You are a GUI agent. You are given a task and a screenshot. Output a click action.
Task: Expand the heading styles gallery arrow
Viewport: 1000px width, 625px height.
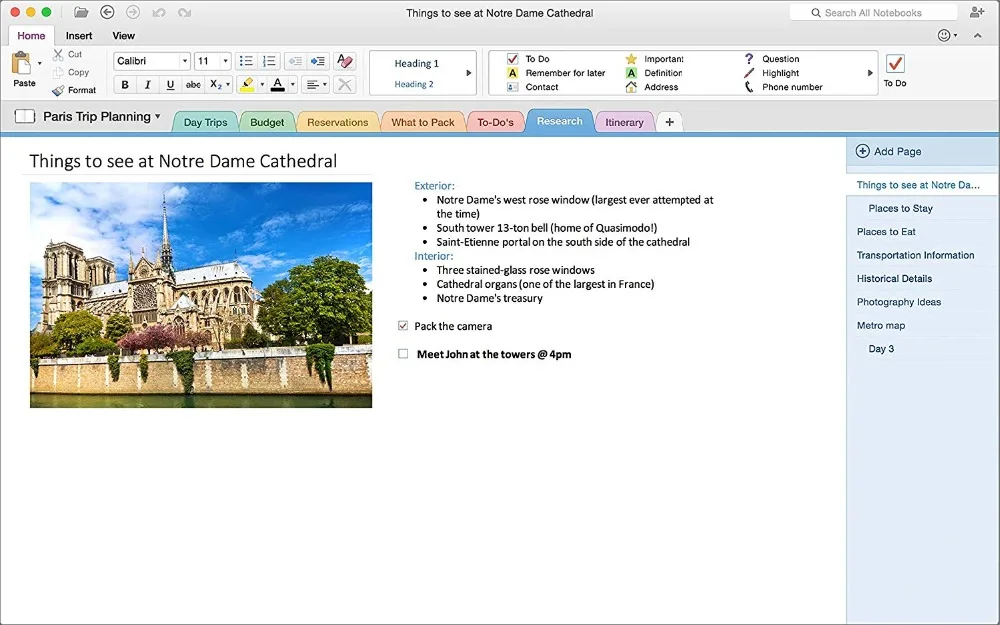[x=469, y=73]
